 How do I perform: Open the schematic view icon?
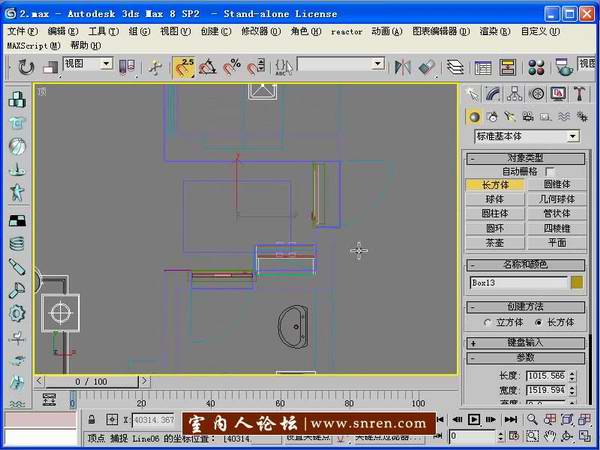[x=508, y=67]
